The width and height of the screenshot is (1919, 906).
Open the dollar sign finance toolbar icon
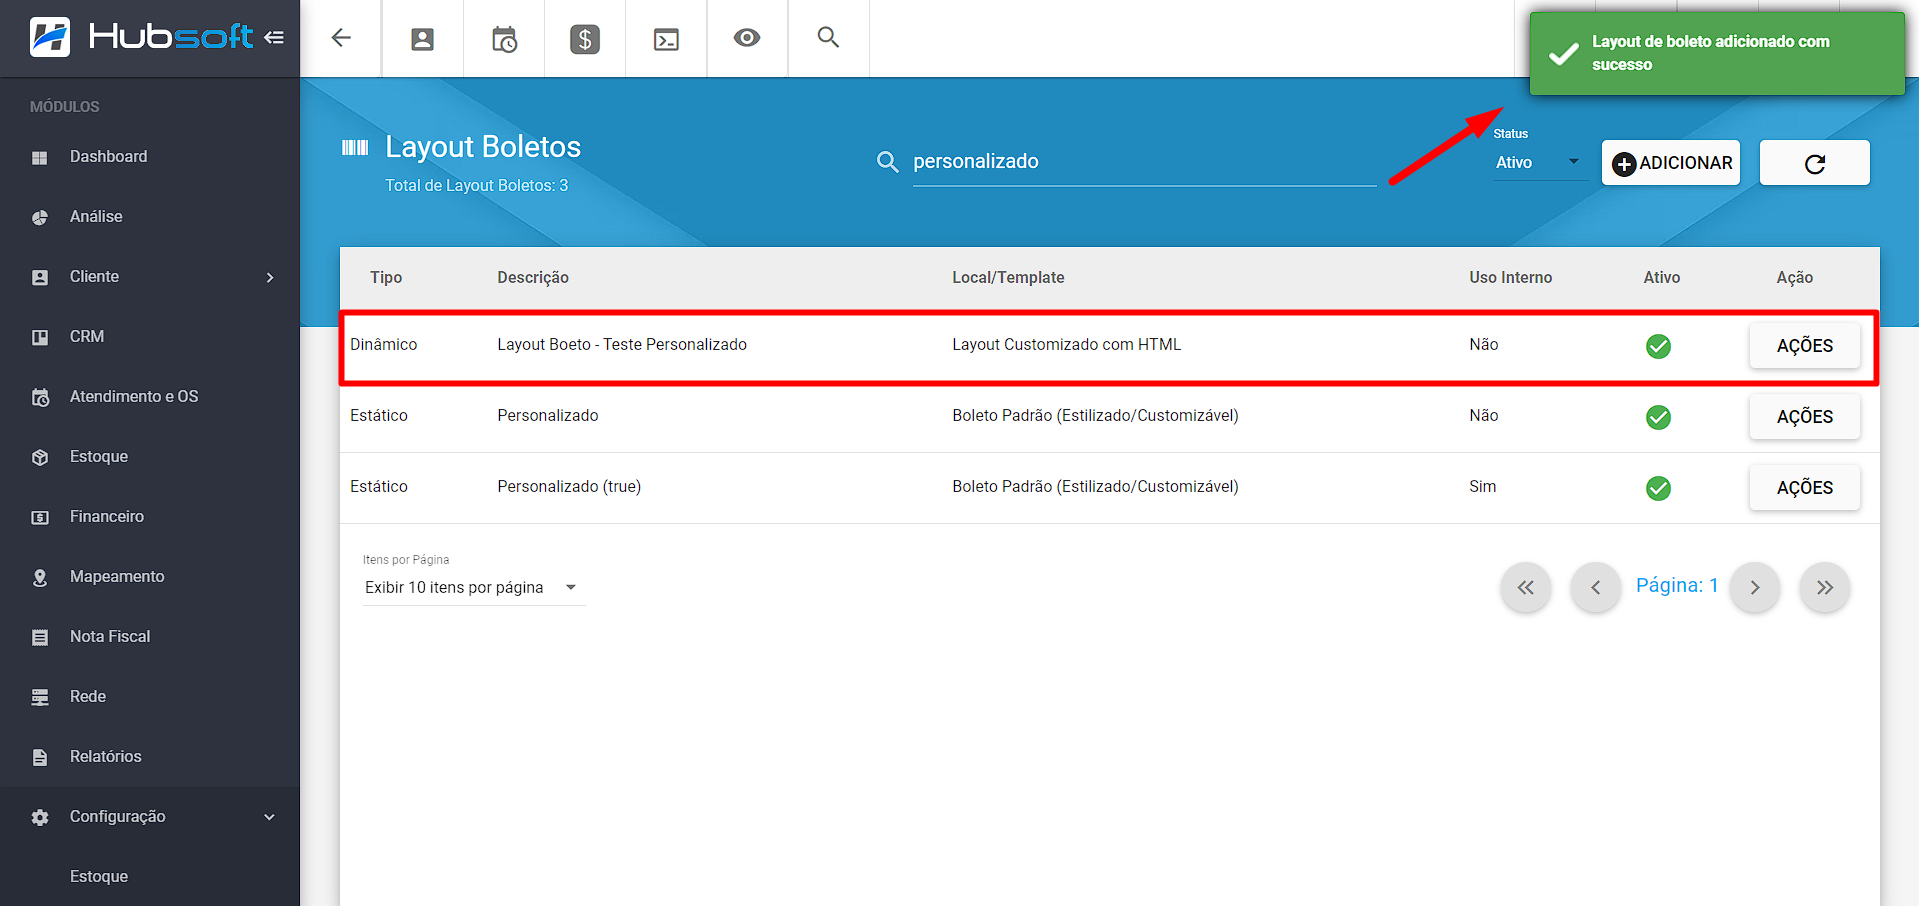pyautogui.click(x=585, y=39)
